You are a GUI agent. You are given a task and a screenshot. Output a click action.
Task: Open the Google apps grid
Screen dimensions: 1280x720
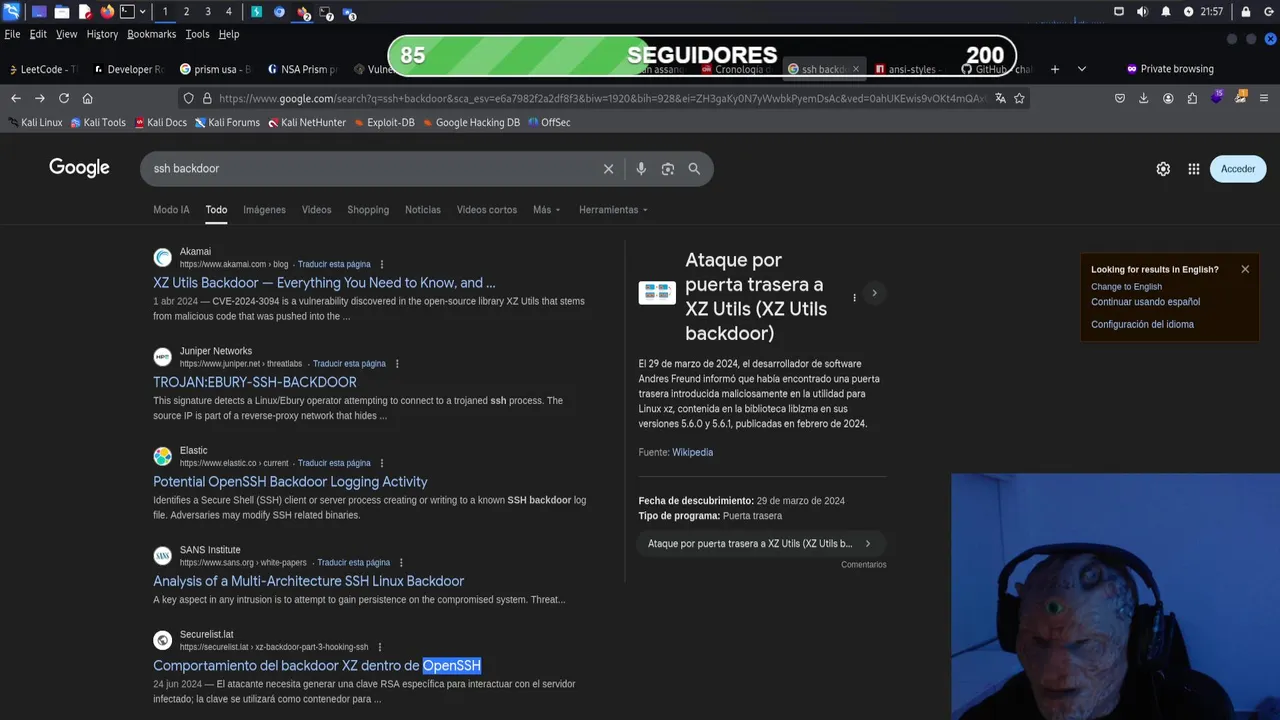pyautogui.click(x=1194, y=169)
